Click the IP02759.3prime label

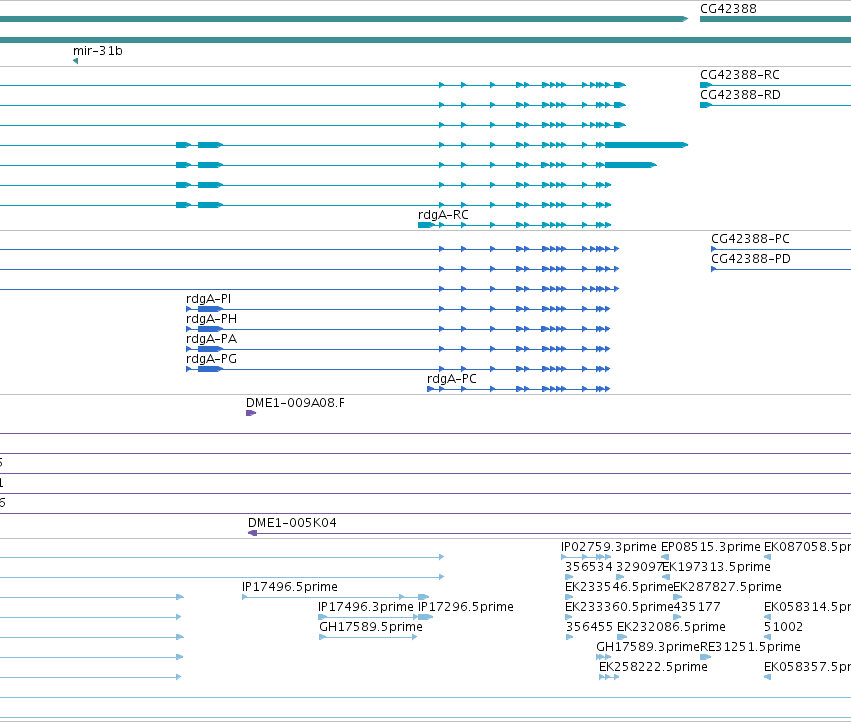point(608,547)
